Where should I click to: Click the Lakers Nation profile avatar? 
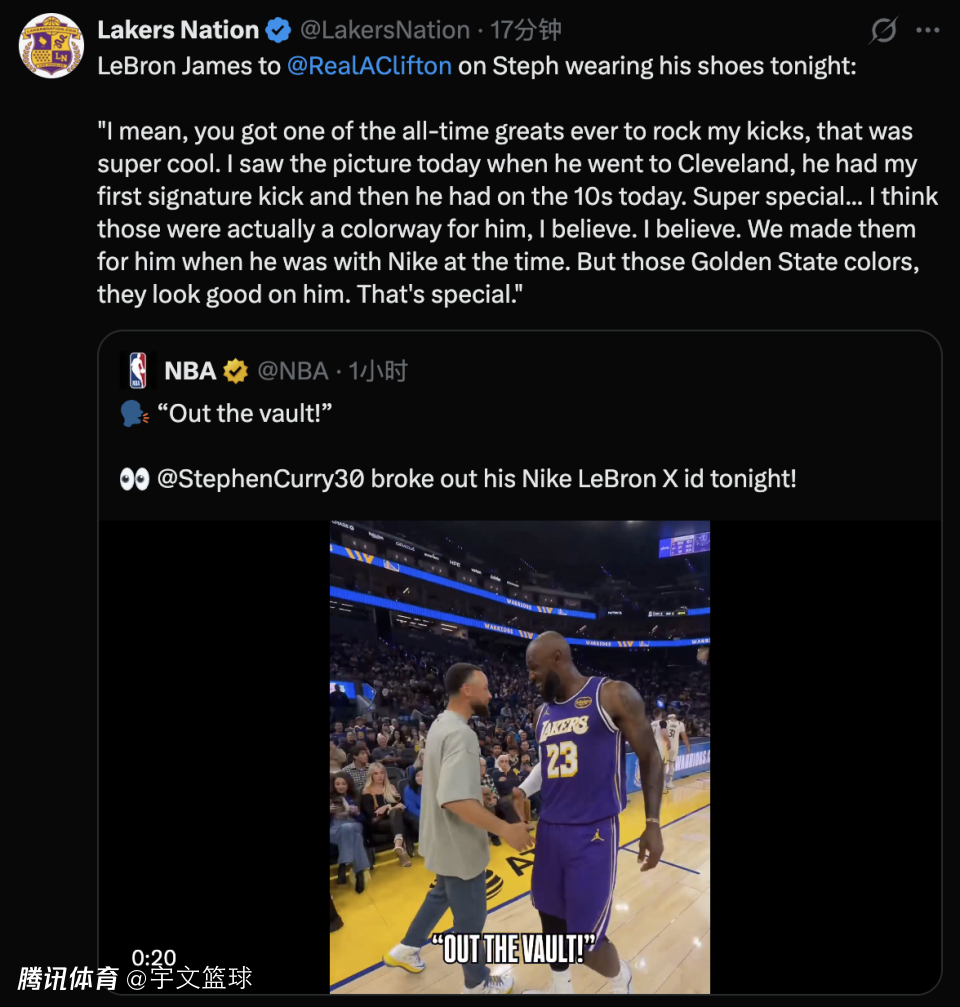tap(51, 45)
